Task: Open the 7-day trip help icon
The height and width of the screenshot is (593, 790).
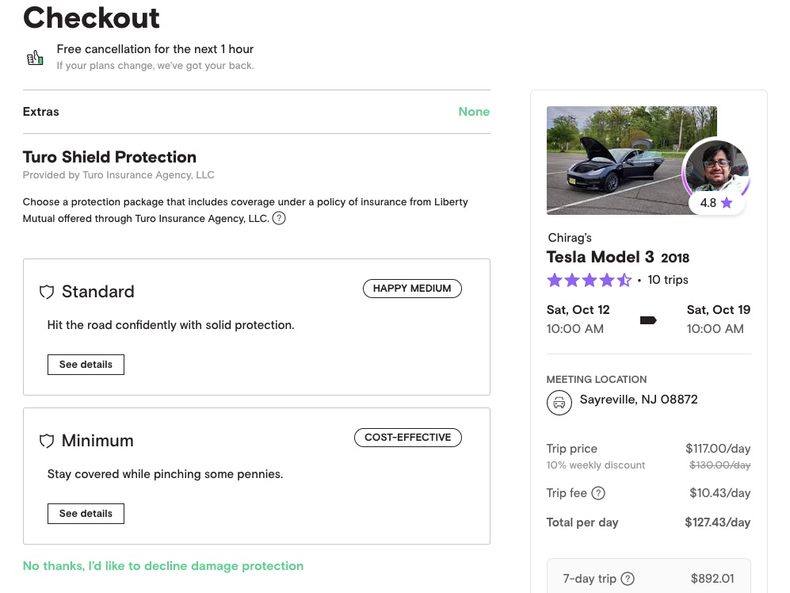Action: pos(628,578)
